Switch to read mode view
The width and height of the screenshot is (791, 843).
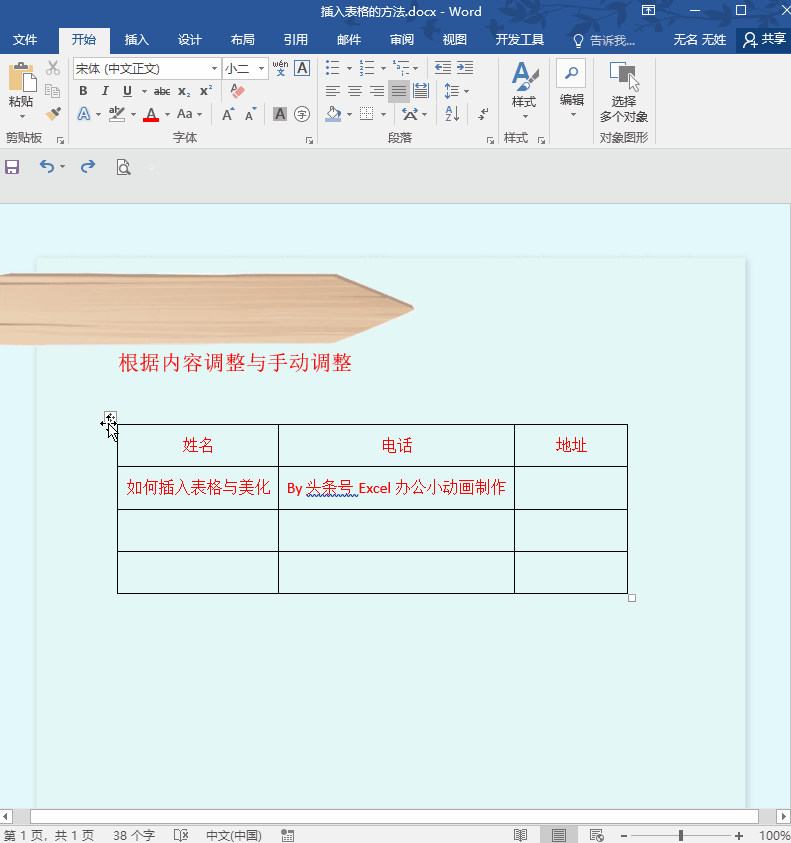pos(520,835)
